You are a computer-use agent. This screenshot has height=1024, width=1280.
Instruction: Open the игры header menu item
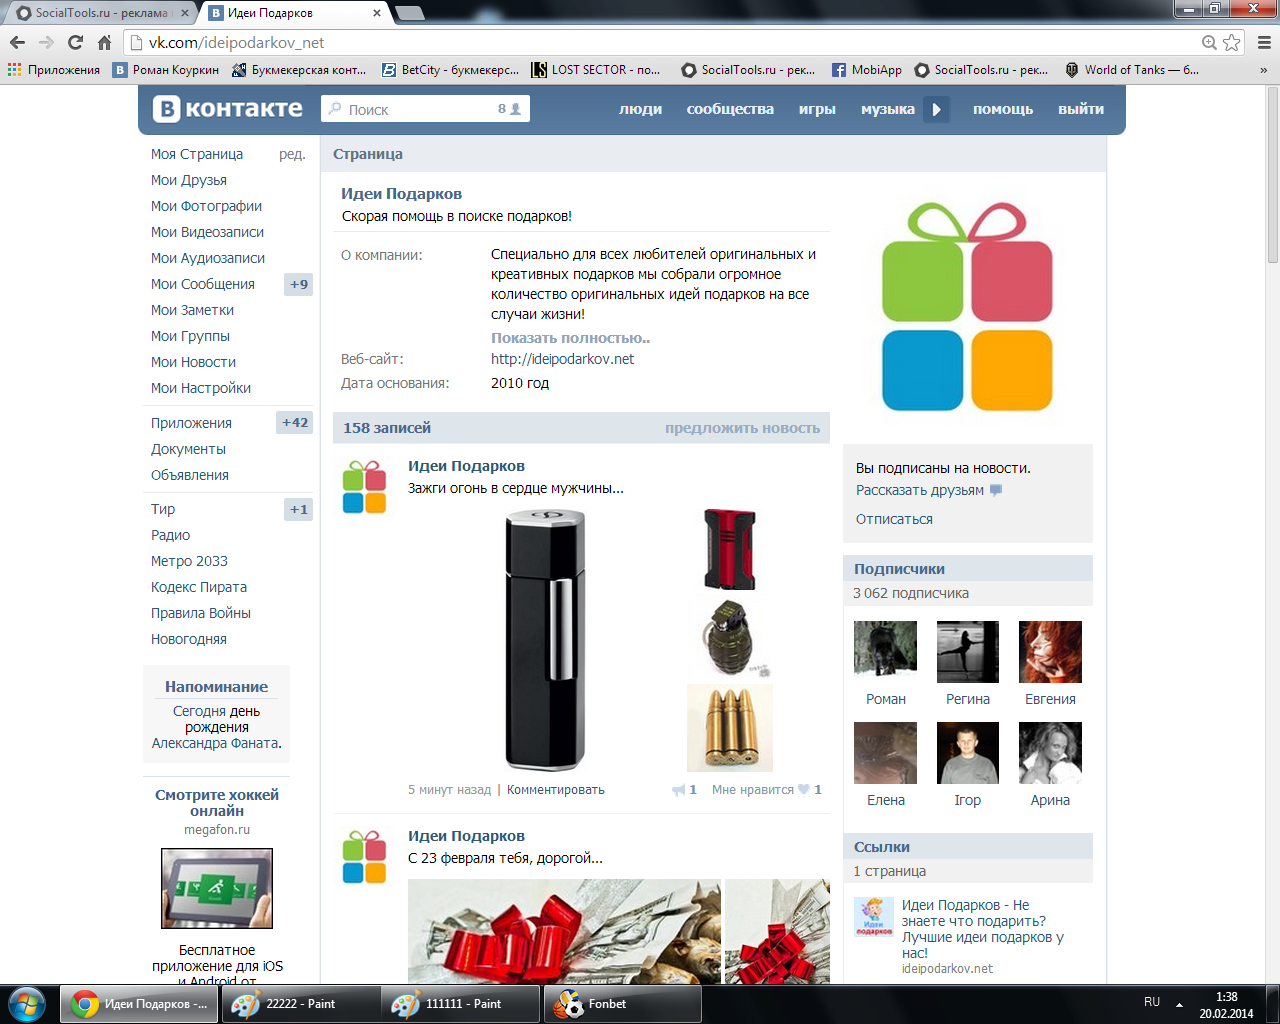[817, 109]
